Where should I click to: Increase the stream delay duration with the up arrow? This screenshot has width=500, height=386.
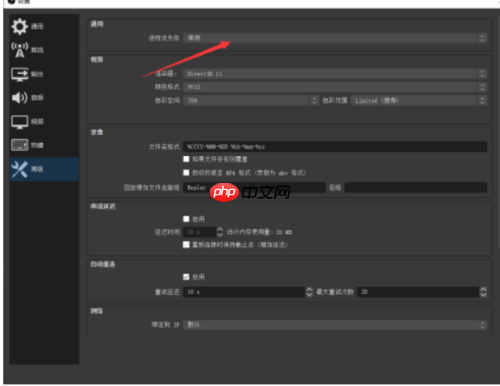pyautogui.click(x=220, y=229)
